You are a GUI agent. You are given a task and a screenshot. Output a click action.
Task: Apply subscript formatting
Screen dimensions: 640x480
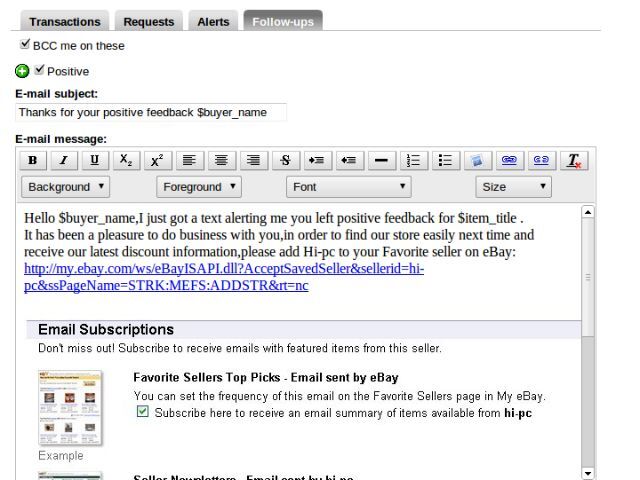pyautogui.click(x=126, y=160)
